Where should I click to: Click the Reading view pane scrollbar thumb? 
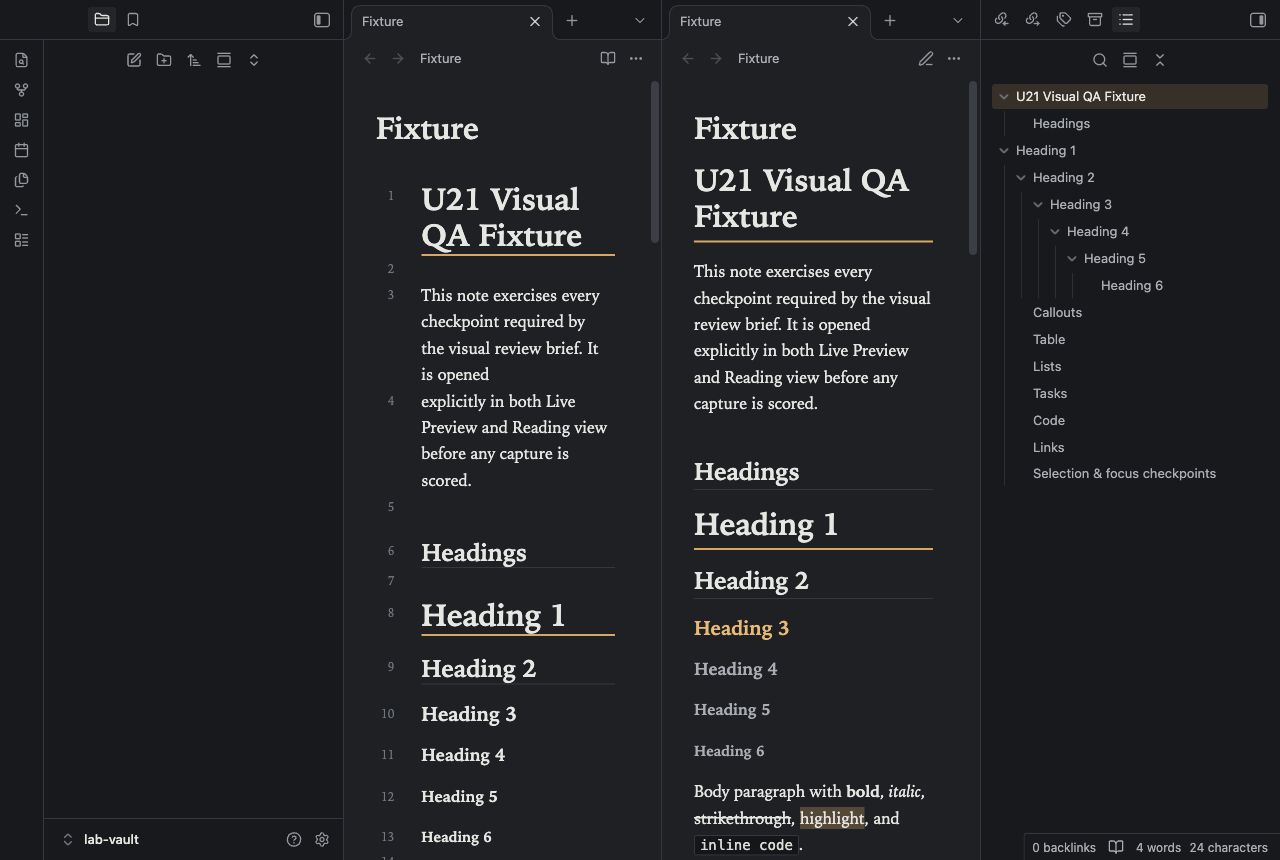(973, 168)
